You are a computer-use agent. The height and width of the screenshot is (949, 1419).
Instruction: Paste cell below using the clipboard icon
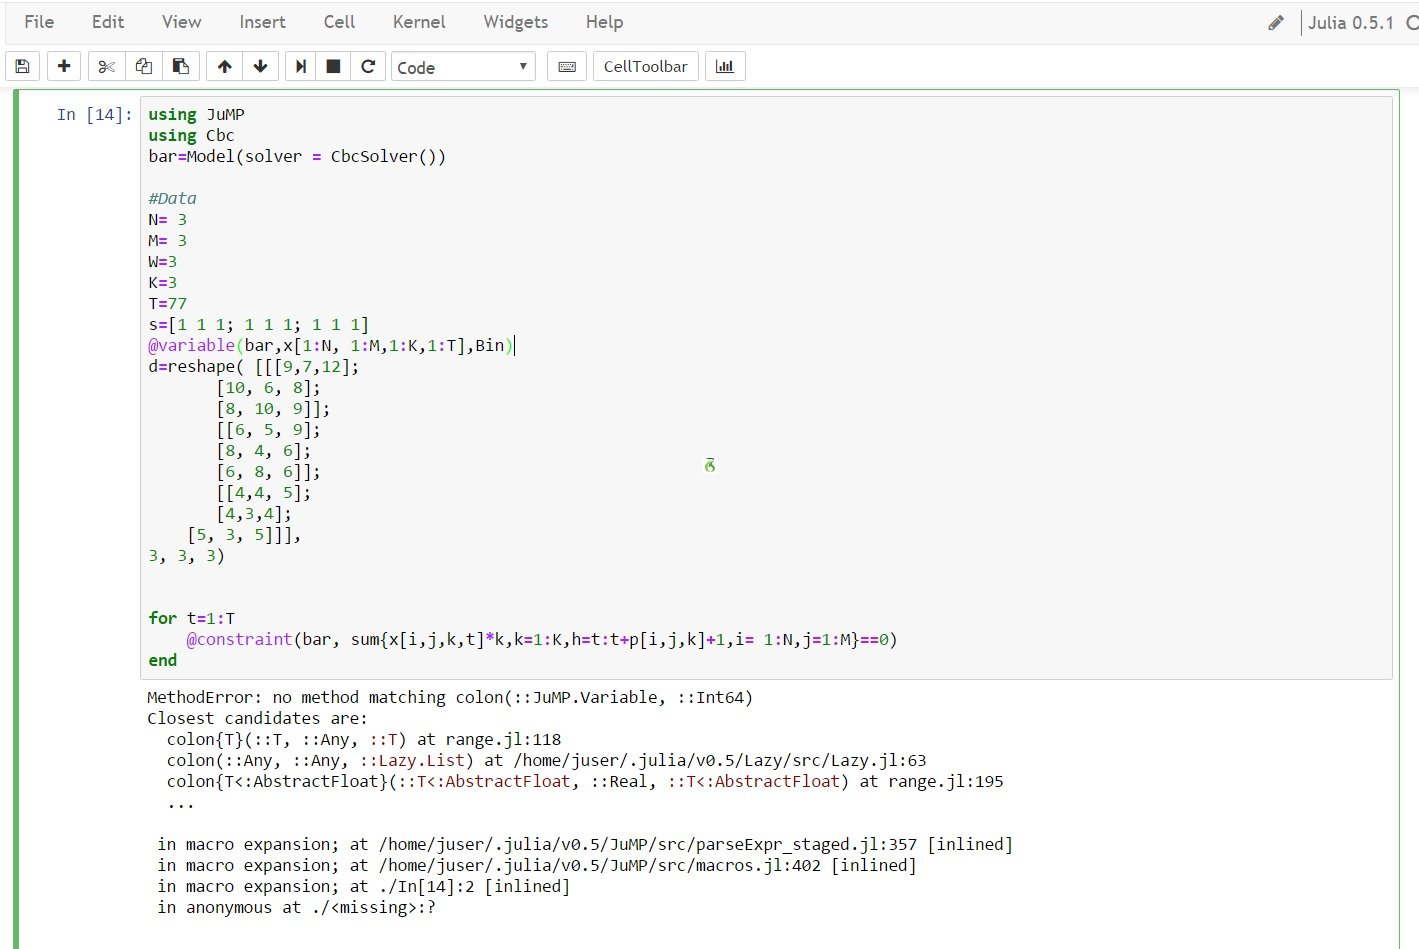click(x=180, y=66)
